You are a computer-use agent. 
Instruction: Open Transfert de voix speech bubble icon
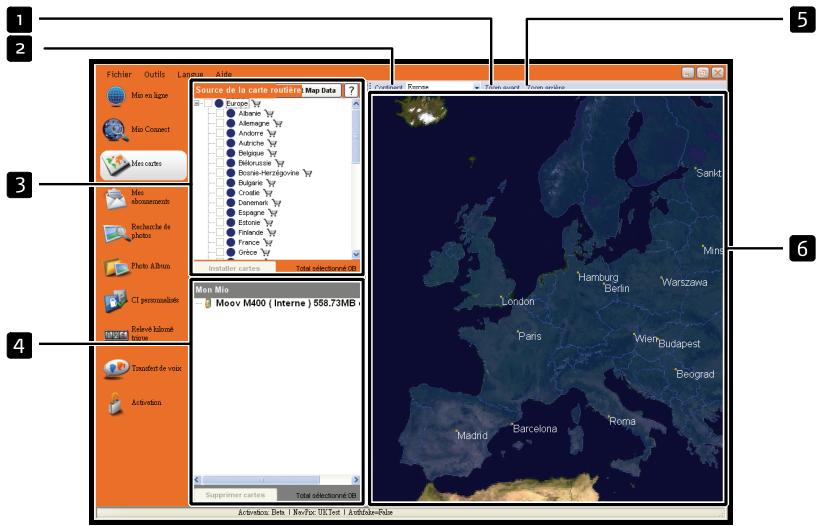click(x=116, y=369)
